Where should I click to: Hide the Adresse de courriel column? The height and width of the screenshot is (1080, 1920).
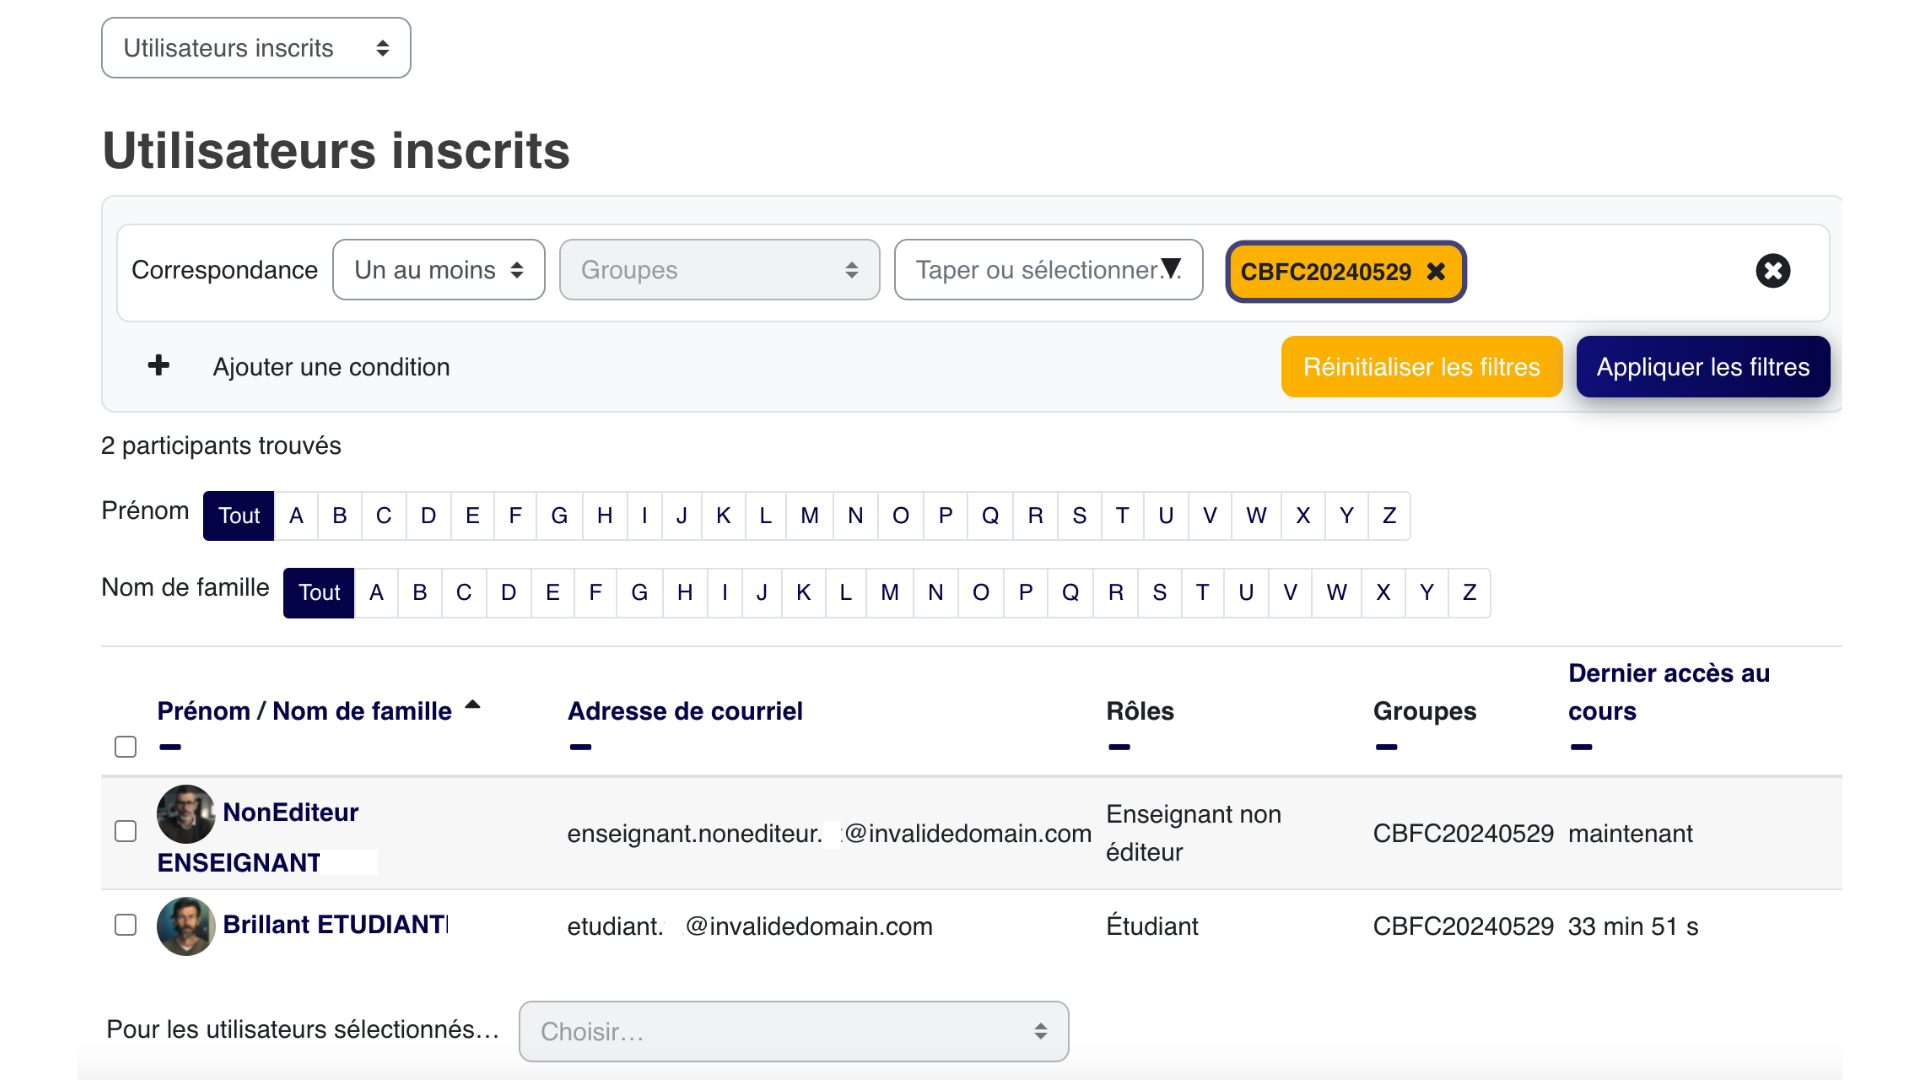pyautogui.click(x=580, y=747)
